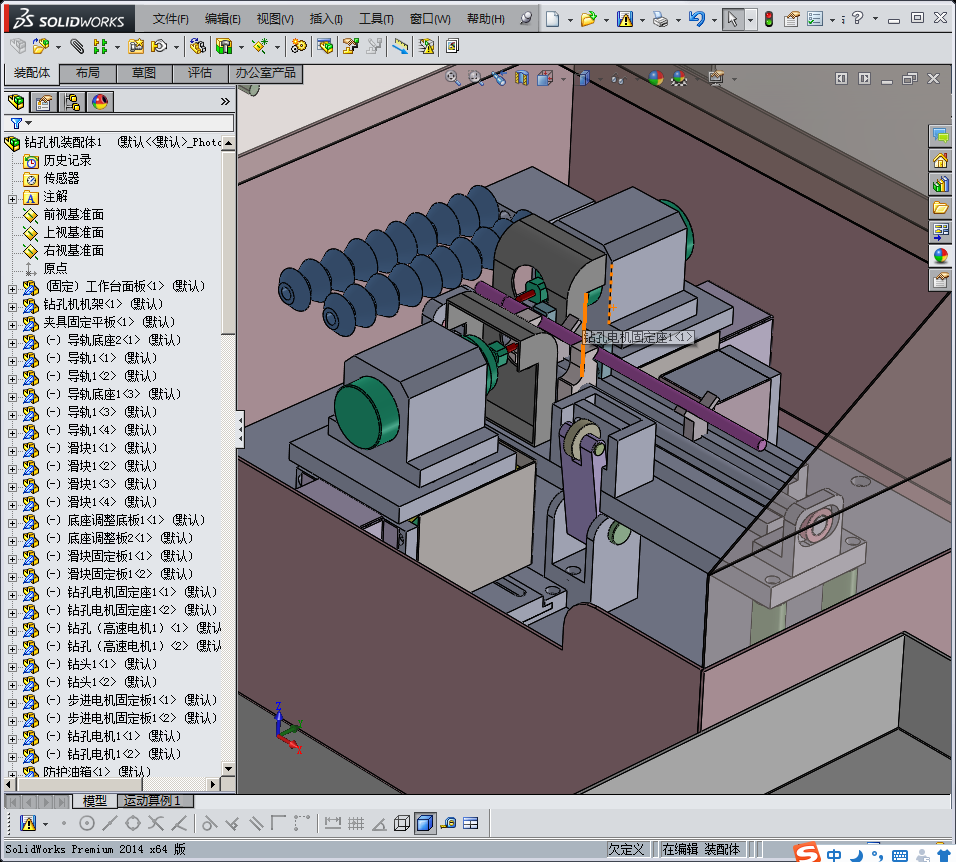Open the tree filter dropdown arrow

[28, 123]
